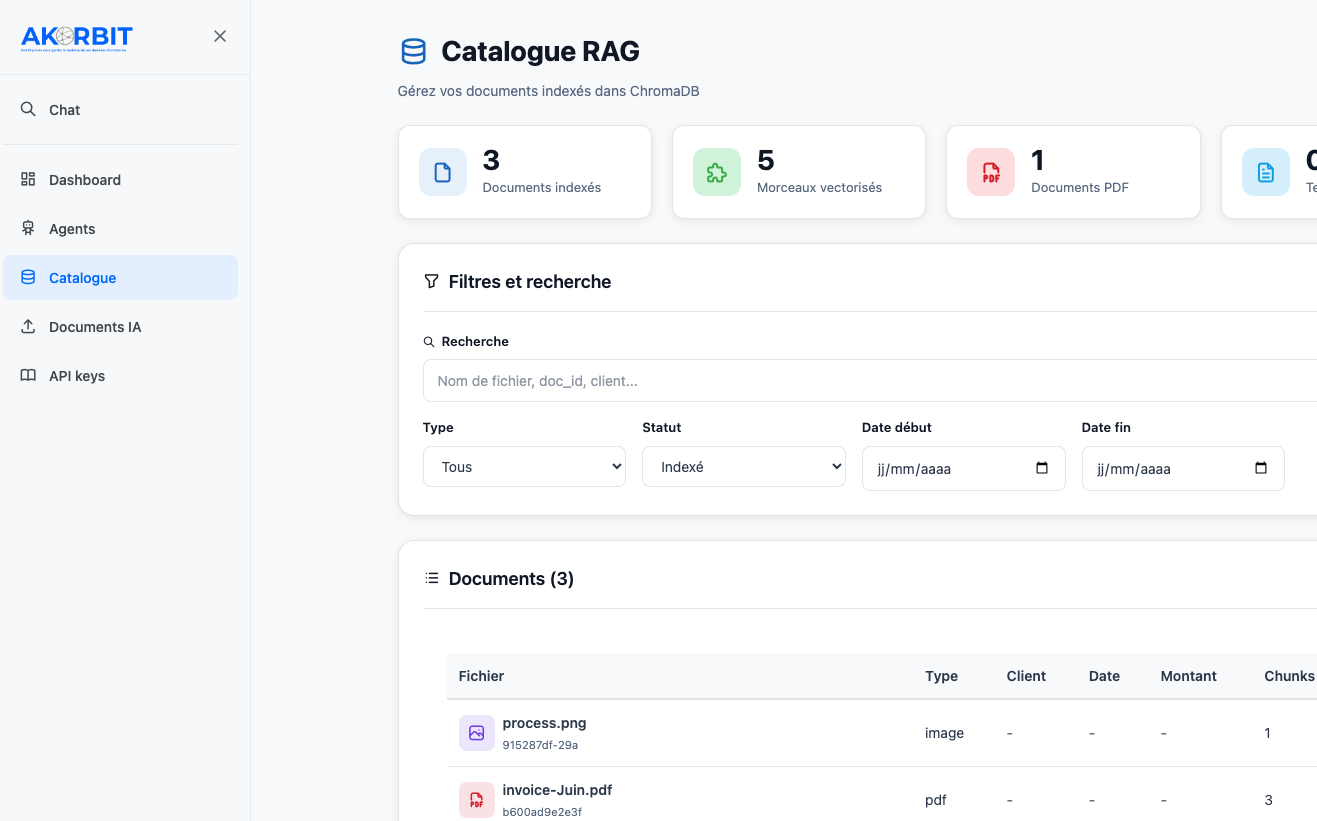
Task: Go to the Dashboard page
Action: (x=84, y=180)
